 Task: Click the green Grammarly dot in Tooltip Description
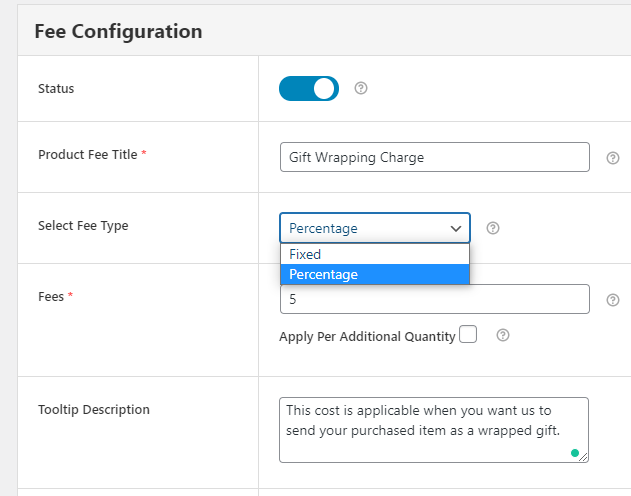coord(575,453)
